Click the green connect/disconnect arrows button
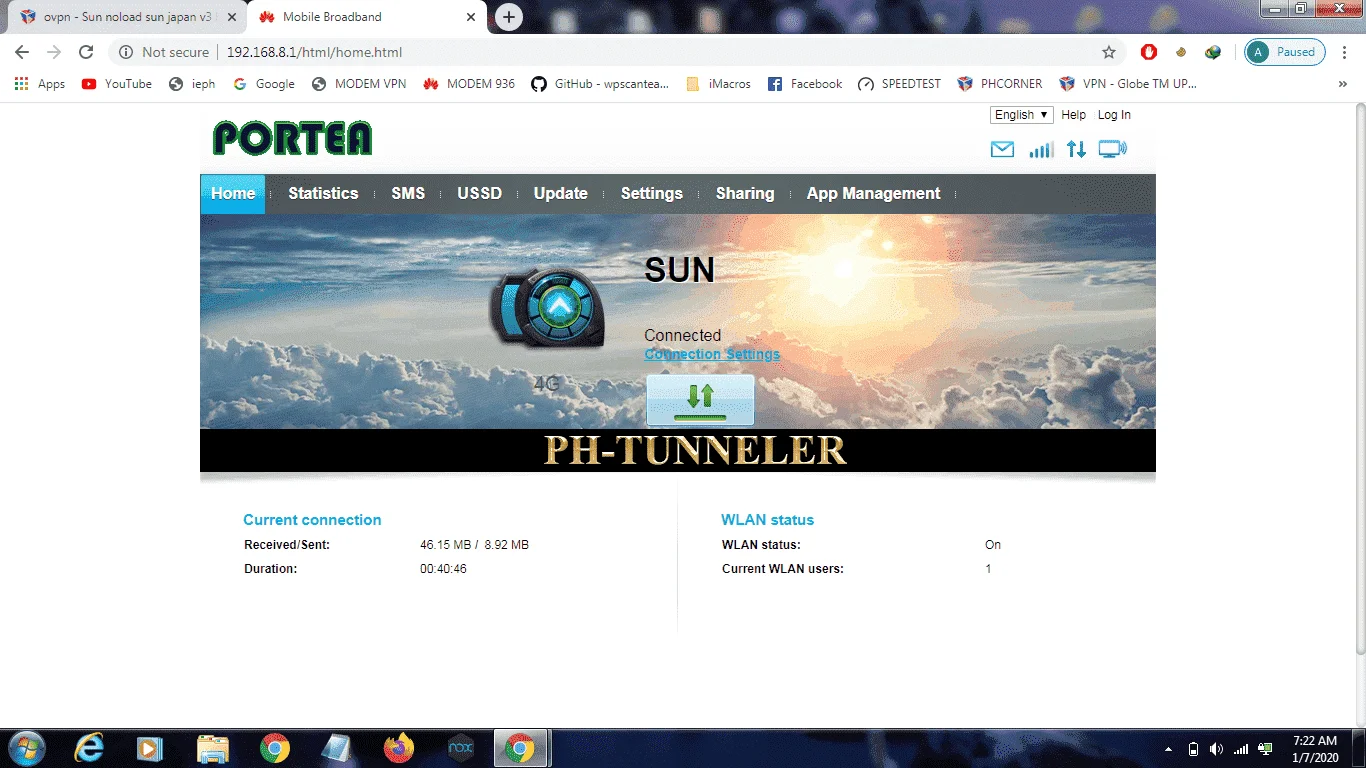The height and width of the screenshot is (768, 1366). tap(700, 400)
